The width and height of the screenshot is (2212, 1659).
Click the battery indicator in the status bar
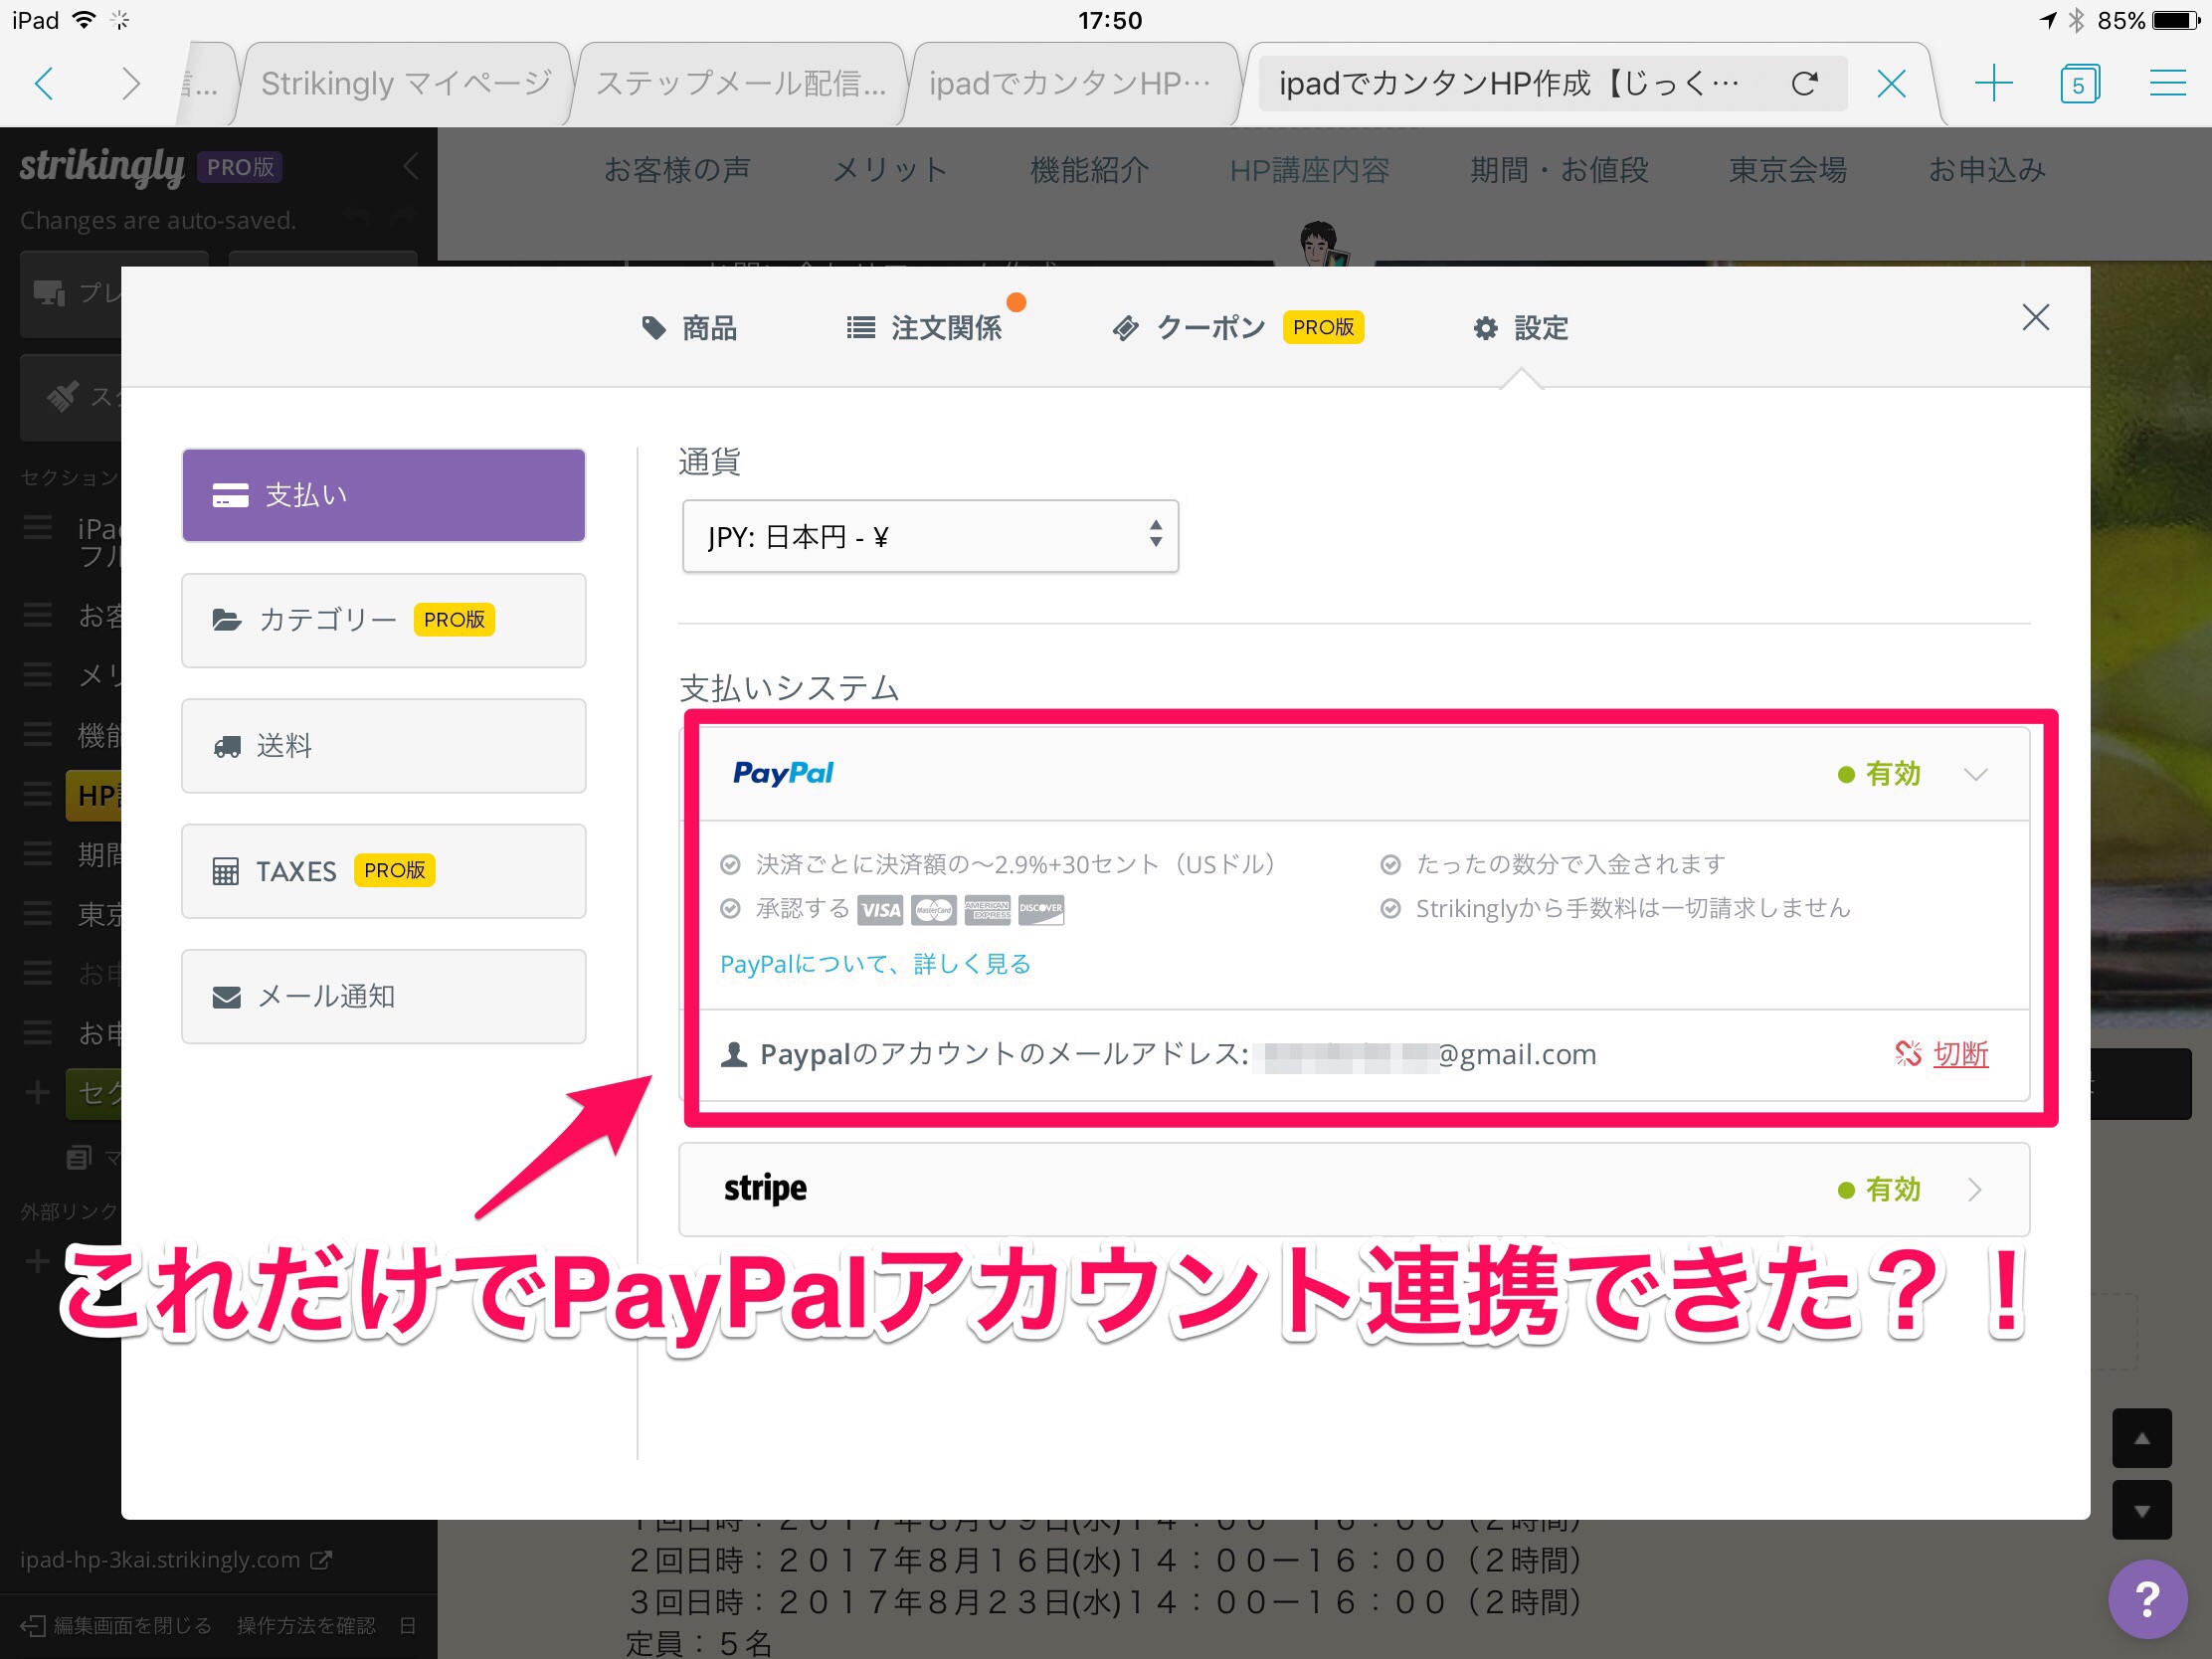pos(2176,20)
